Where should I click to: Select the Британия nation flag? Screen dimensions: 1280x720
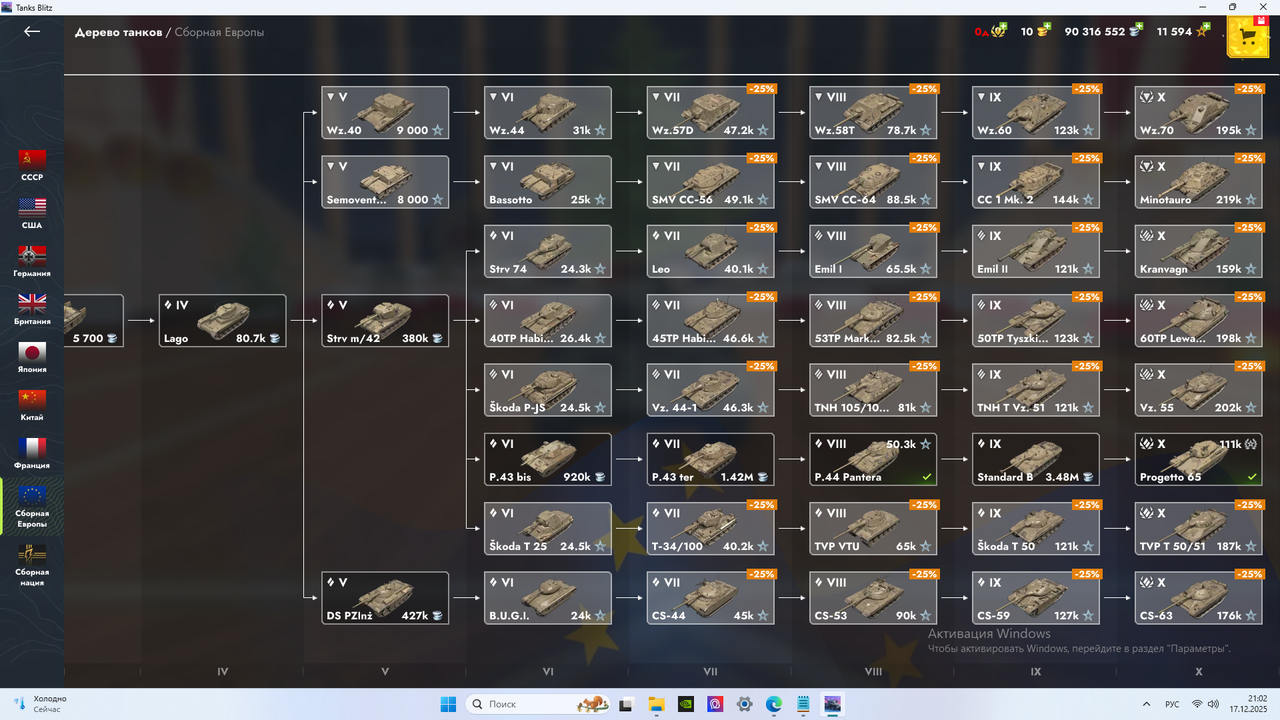pyautogui.click(x=32, y=309)
